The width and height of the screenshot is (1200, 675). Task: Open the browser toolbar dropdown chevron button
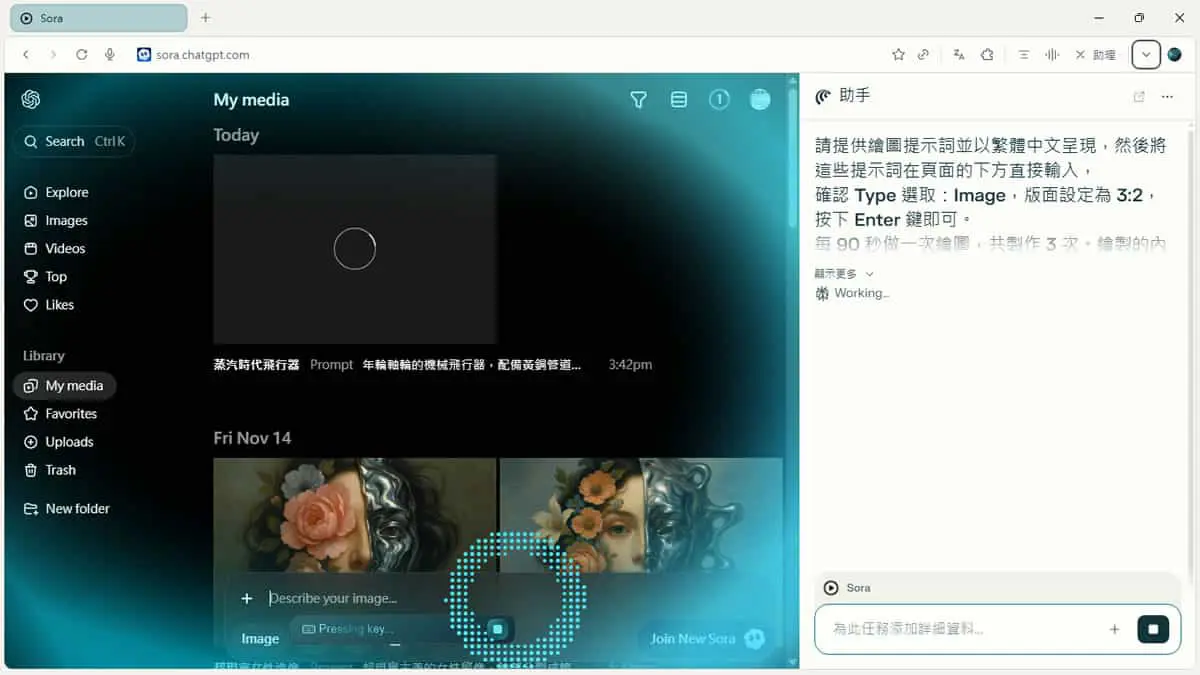pos(1146,55)
